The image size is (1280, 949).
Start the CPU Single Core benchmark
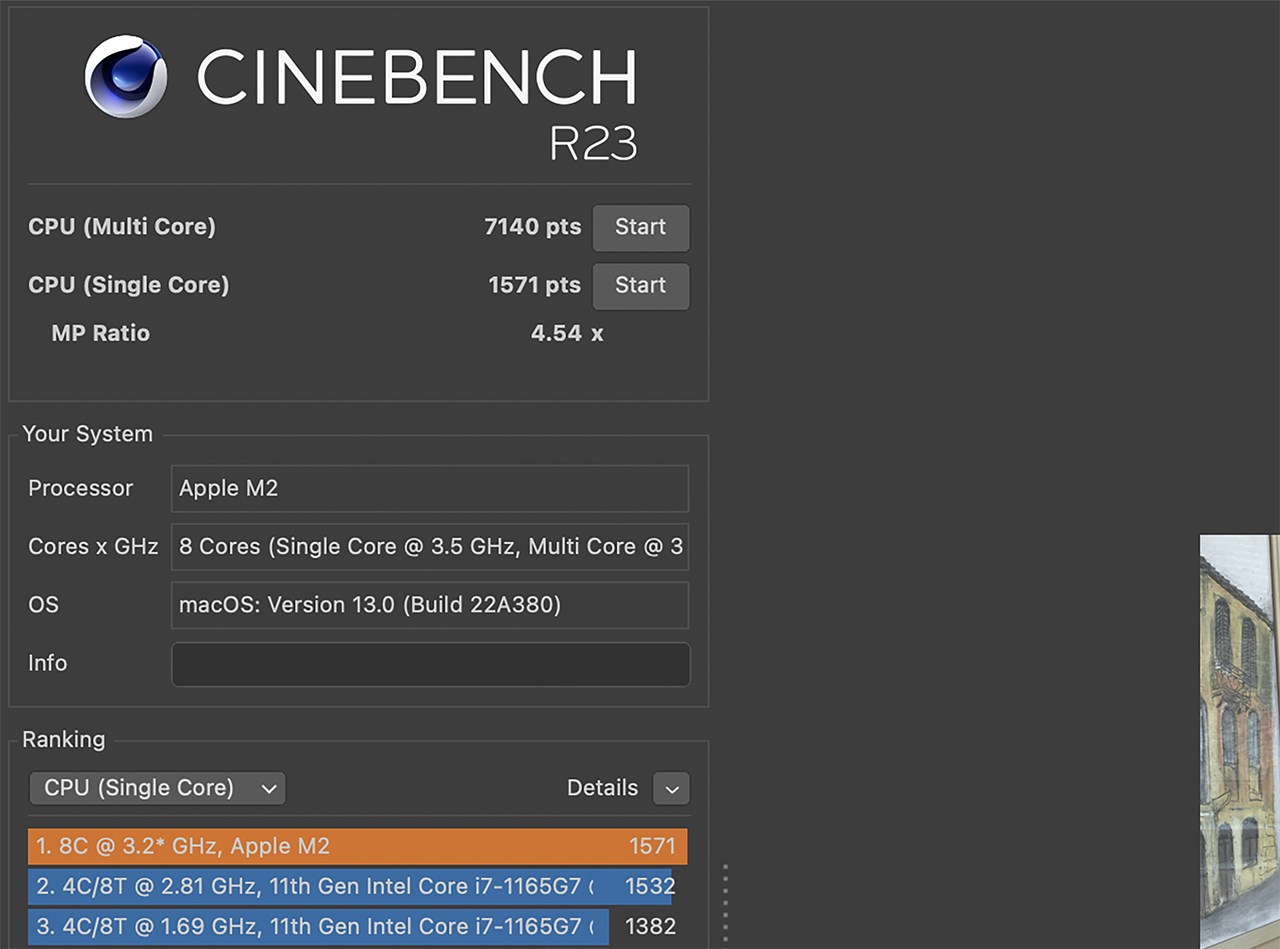click(641, 286)
